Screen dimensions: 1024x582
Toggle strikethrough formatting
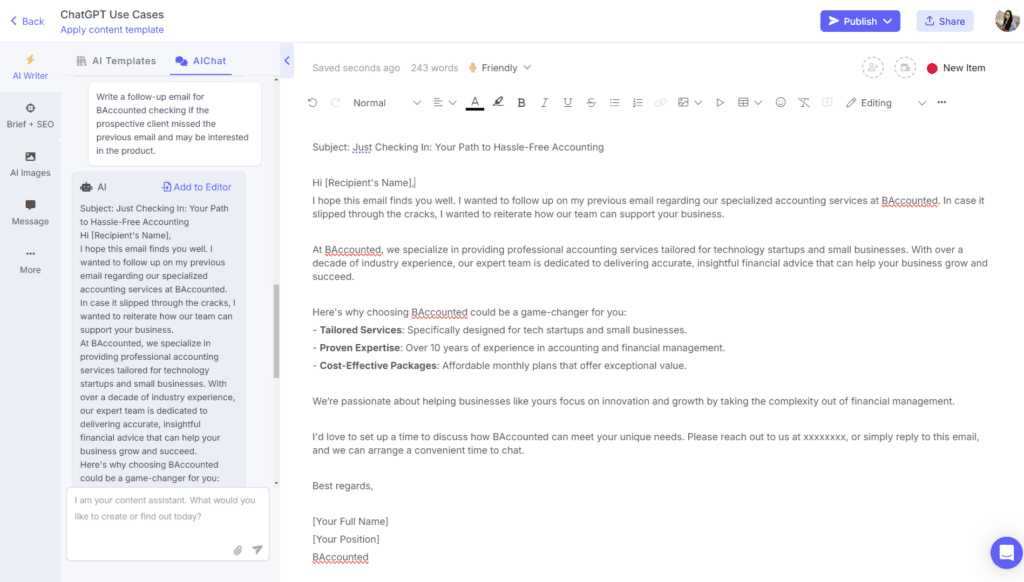(x=591, y=103)
